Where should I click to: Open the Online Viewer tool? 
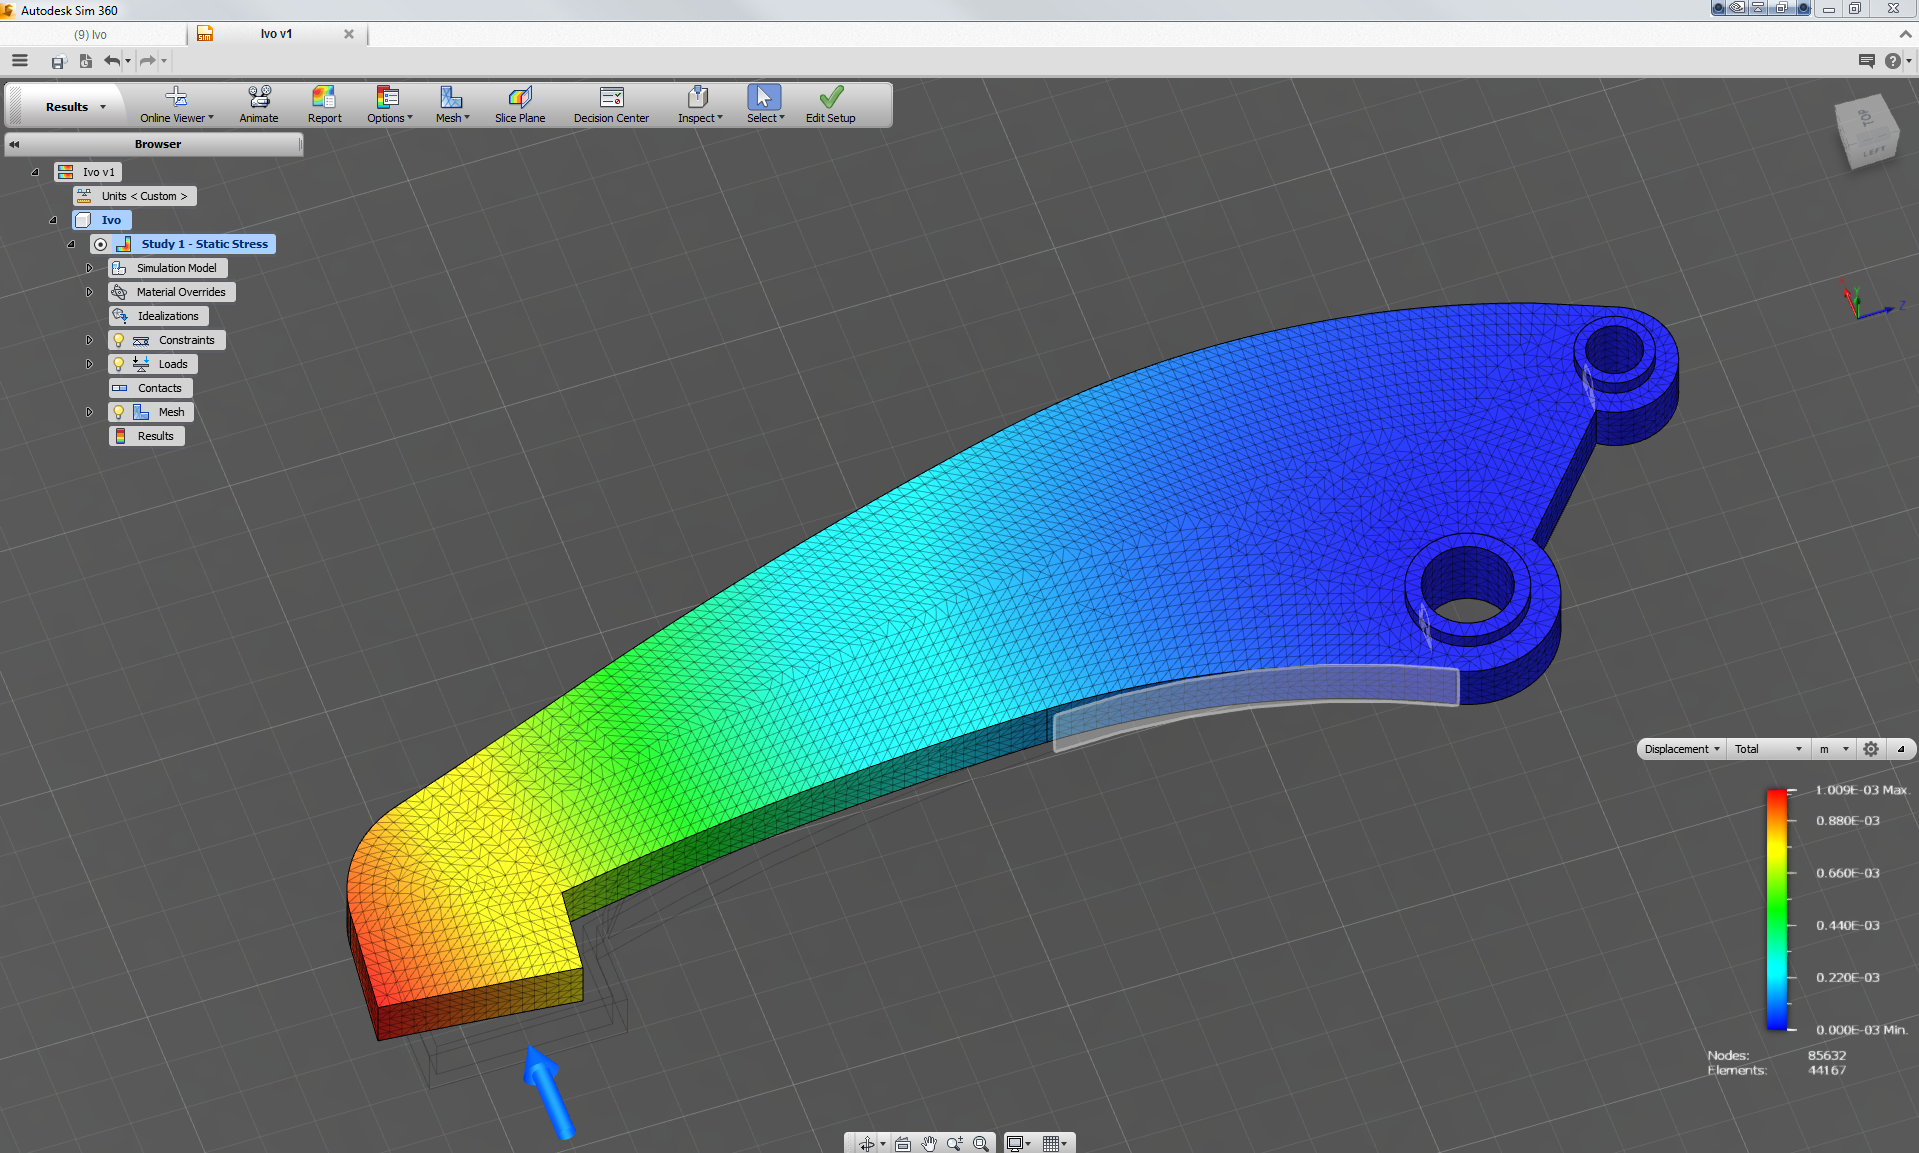(x=176, y=105)
